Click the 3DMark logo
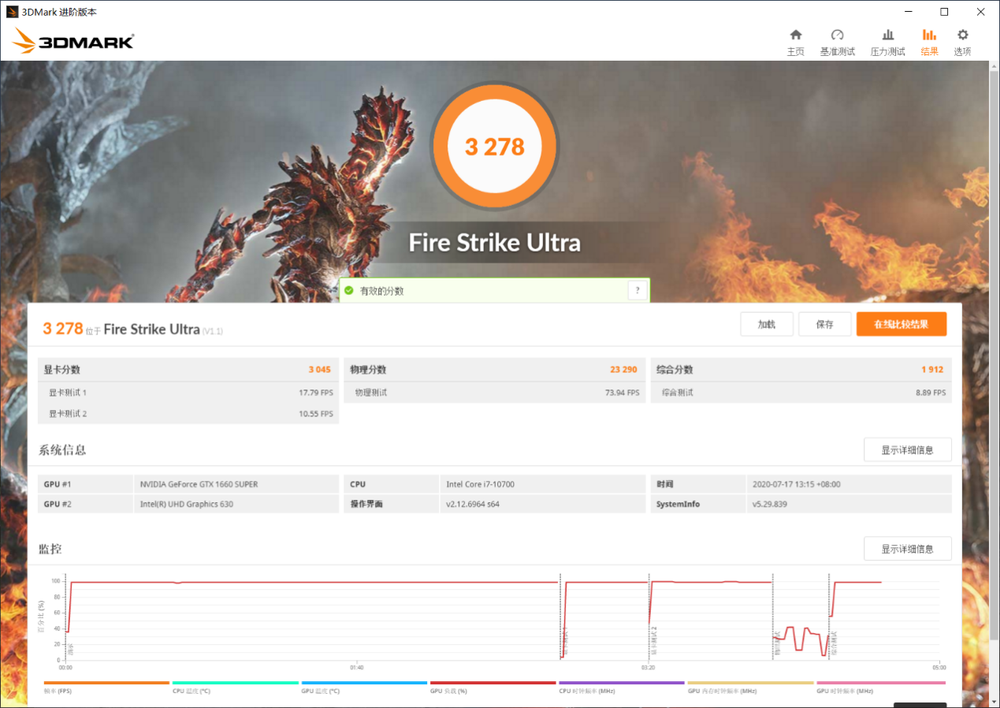The width and height of the screenshot is (1000, 708). tap(73, 41)
